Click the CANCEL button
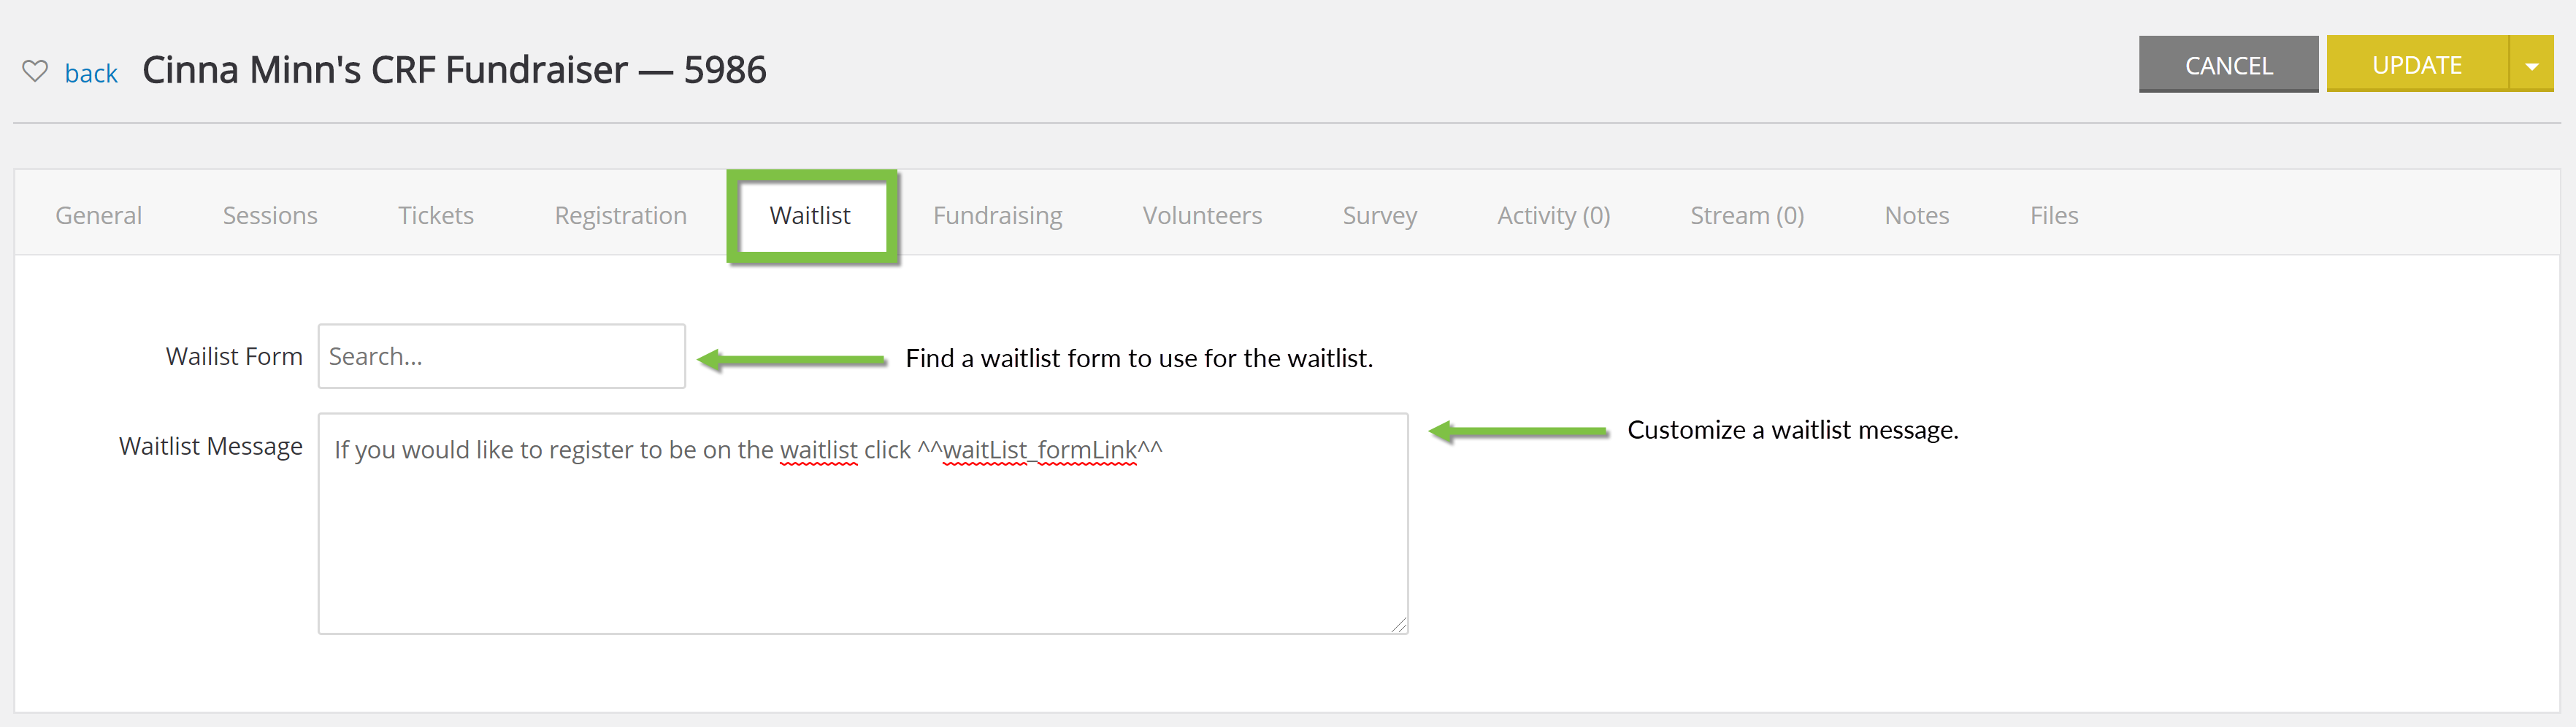Image resolution: width=2576 pixels, height=727 pixels. [x=2228, y=65]
